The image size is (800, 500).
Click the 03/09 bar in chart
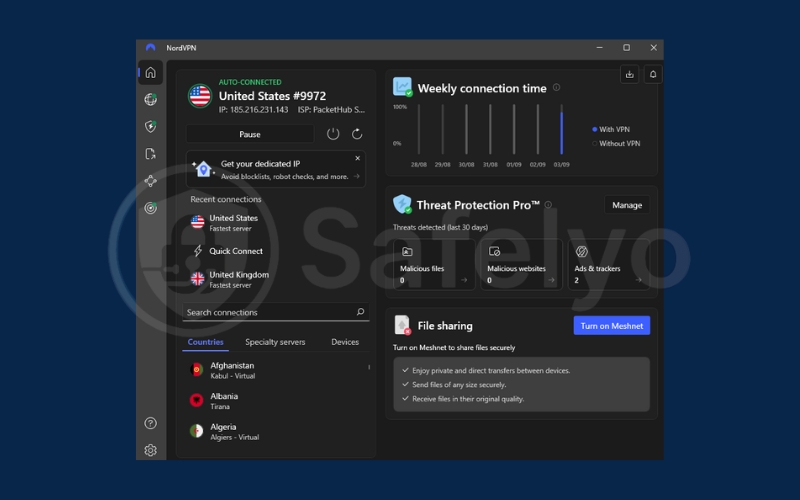[x=562, y=129]
